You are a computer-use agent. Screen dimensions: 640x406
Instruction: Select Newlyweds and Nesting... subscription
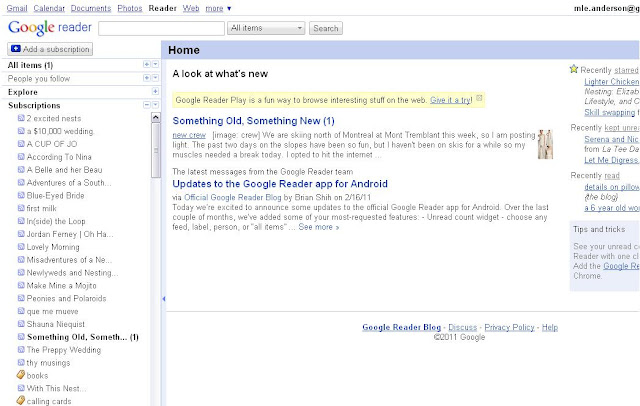72,273
